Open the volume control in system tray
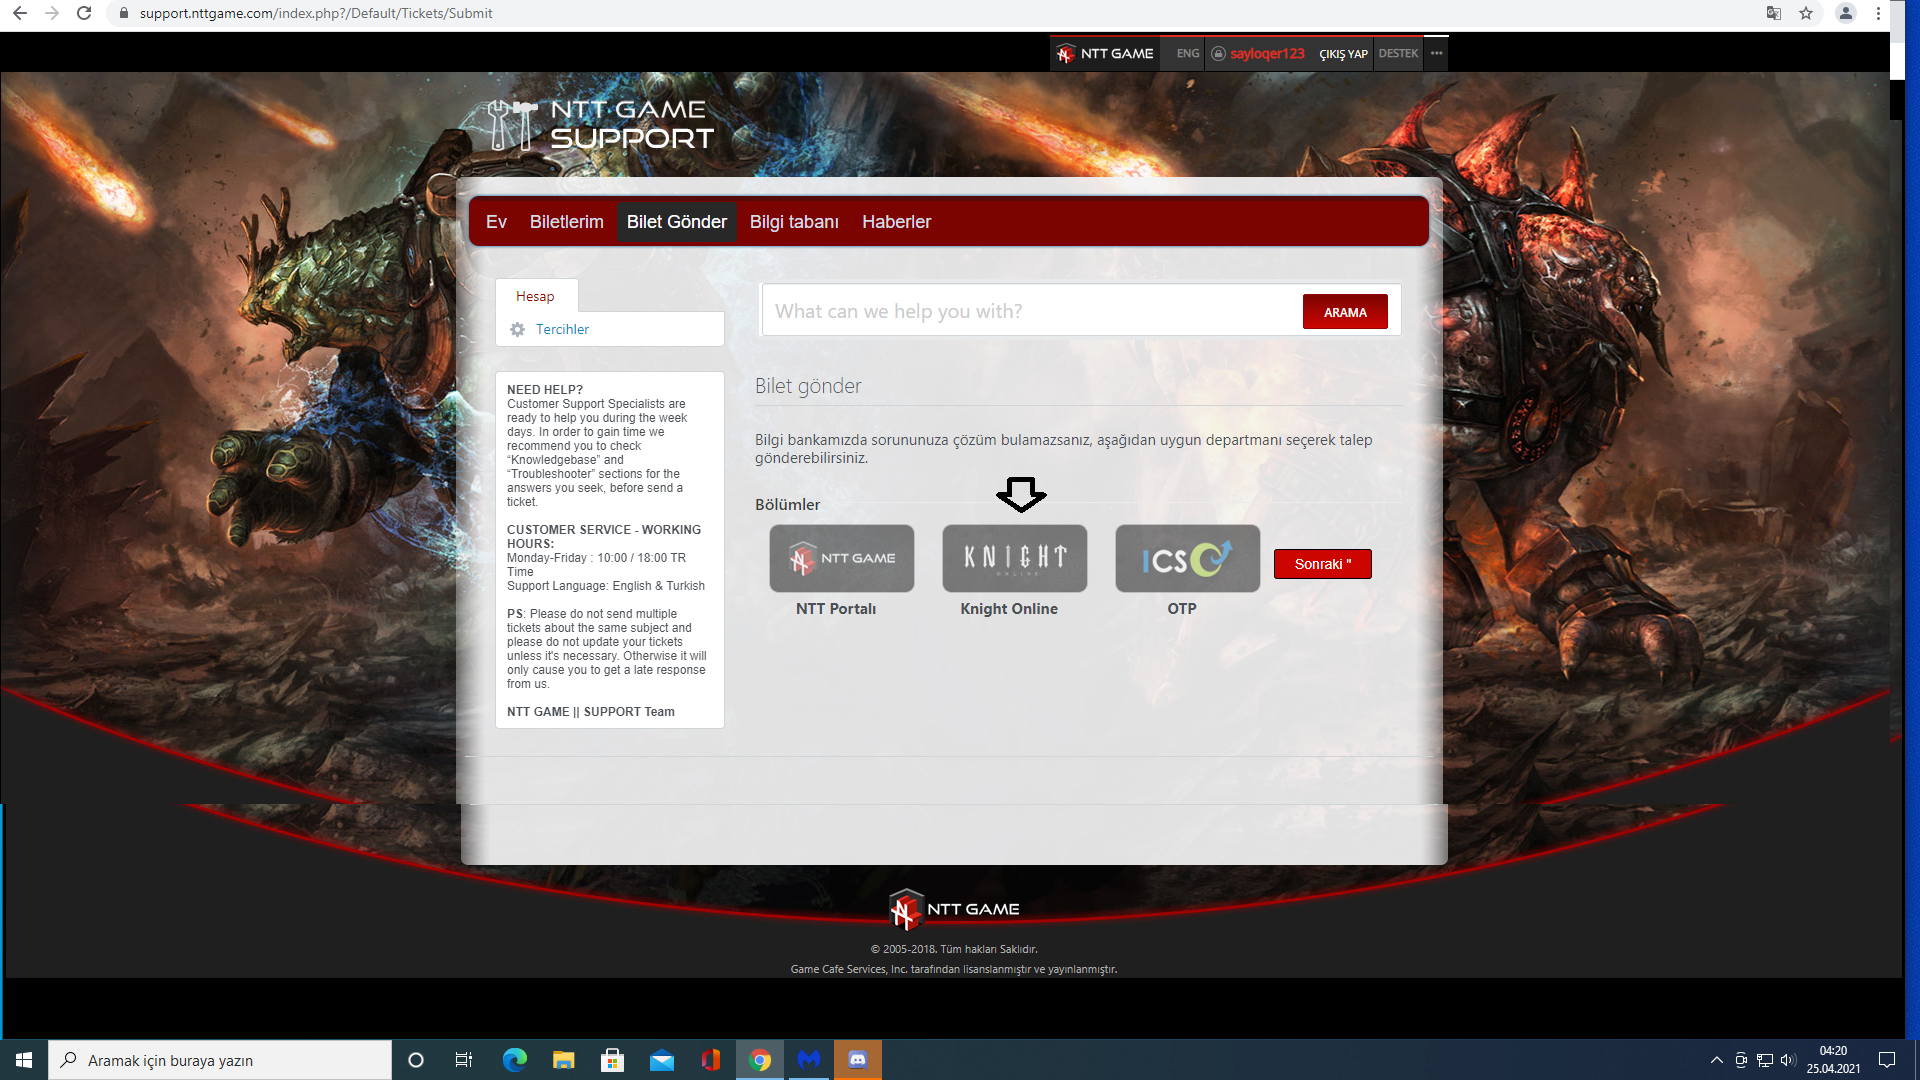This screenshot has width=1920, height=1080. [1789, 1060]
